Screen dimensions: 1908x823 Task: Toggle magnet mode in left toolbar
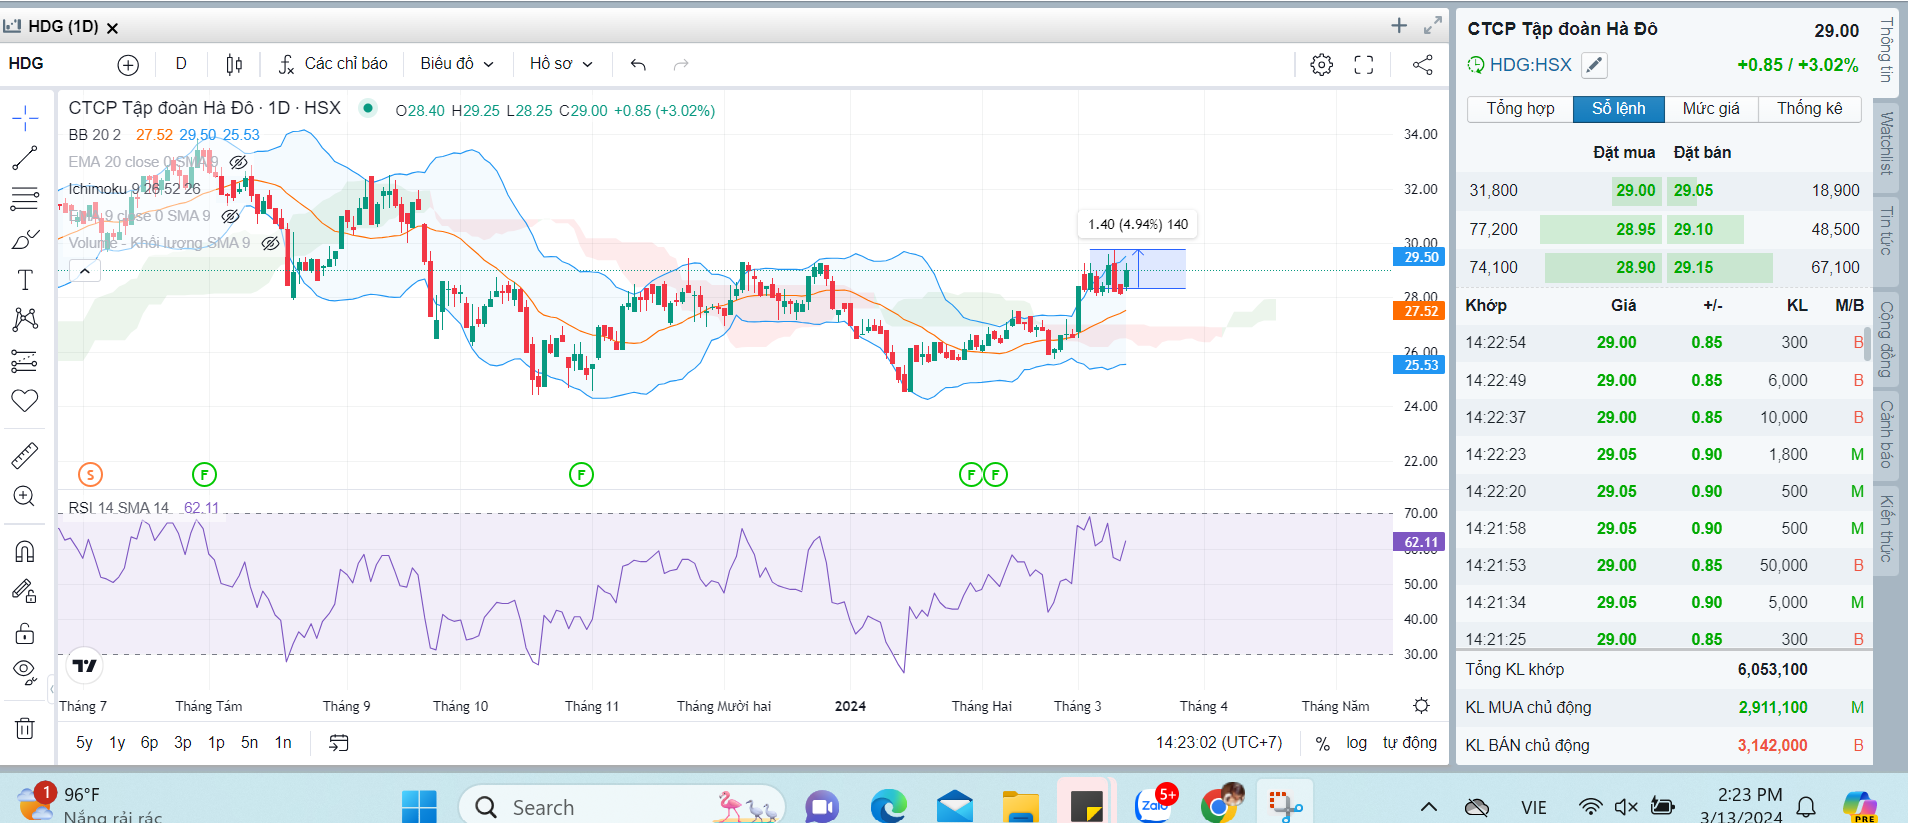(25, 552)
